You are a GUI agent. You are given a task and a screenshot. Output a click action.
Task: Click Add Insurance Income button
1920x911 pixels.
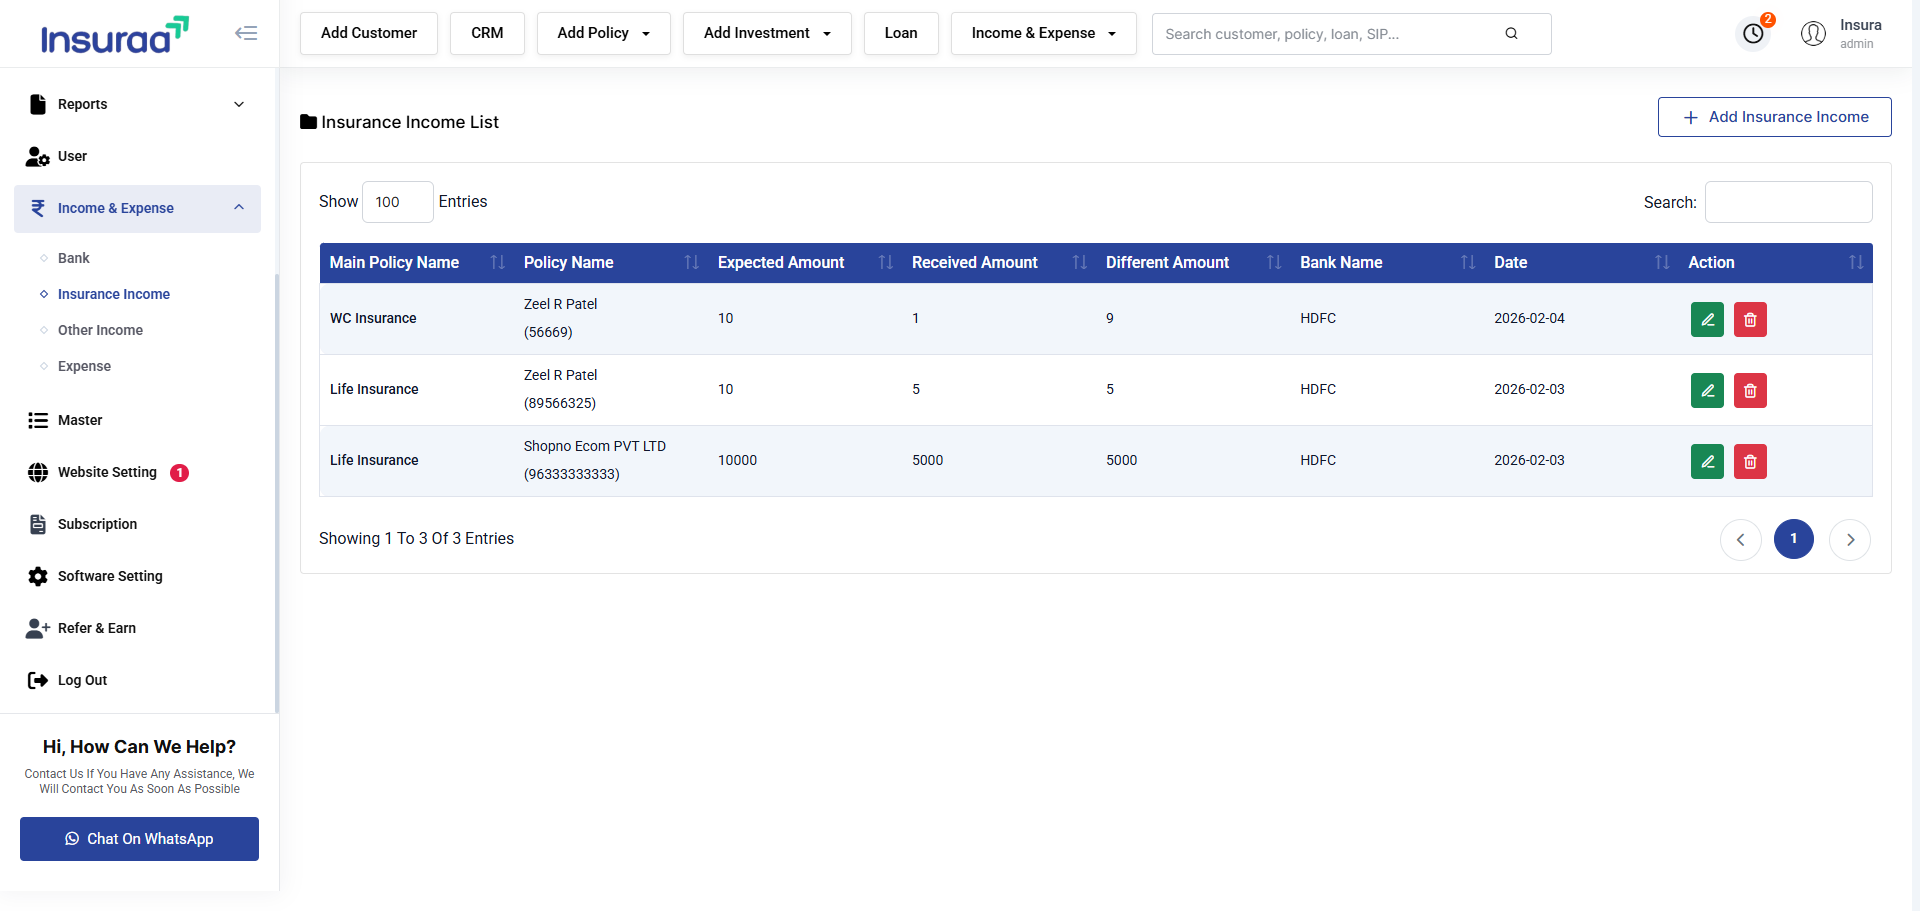[1774, 117]
